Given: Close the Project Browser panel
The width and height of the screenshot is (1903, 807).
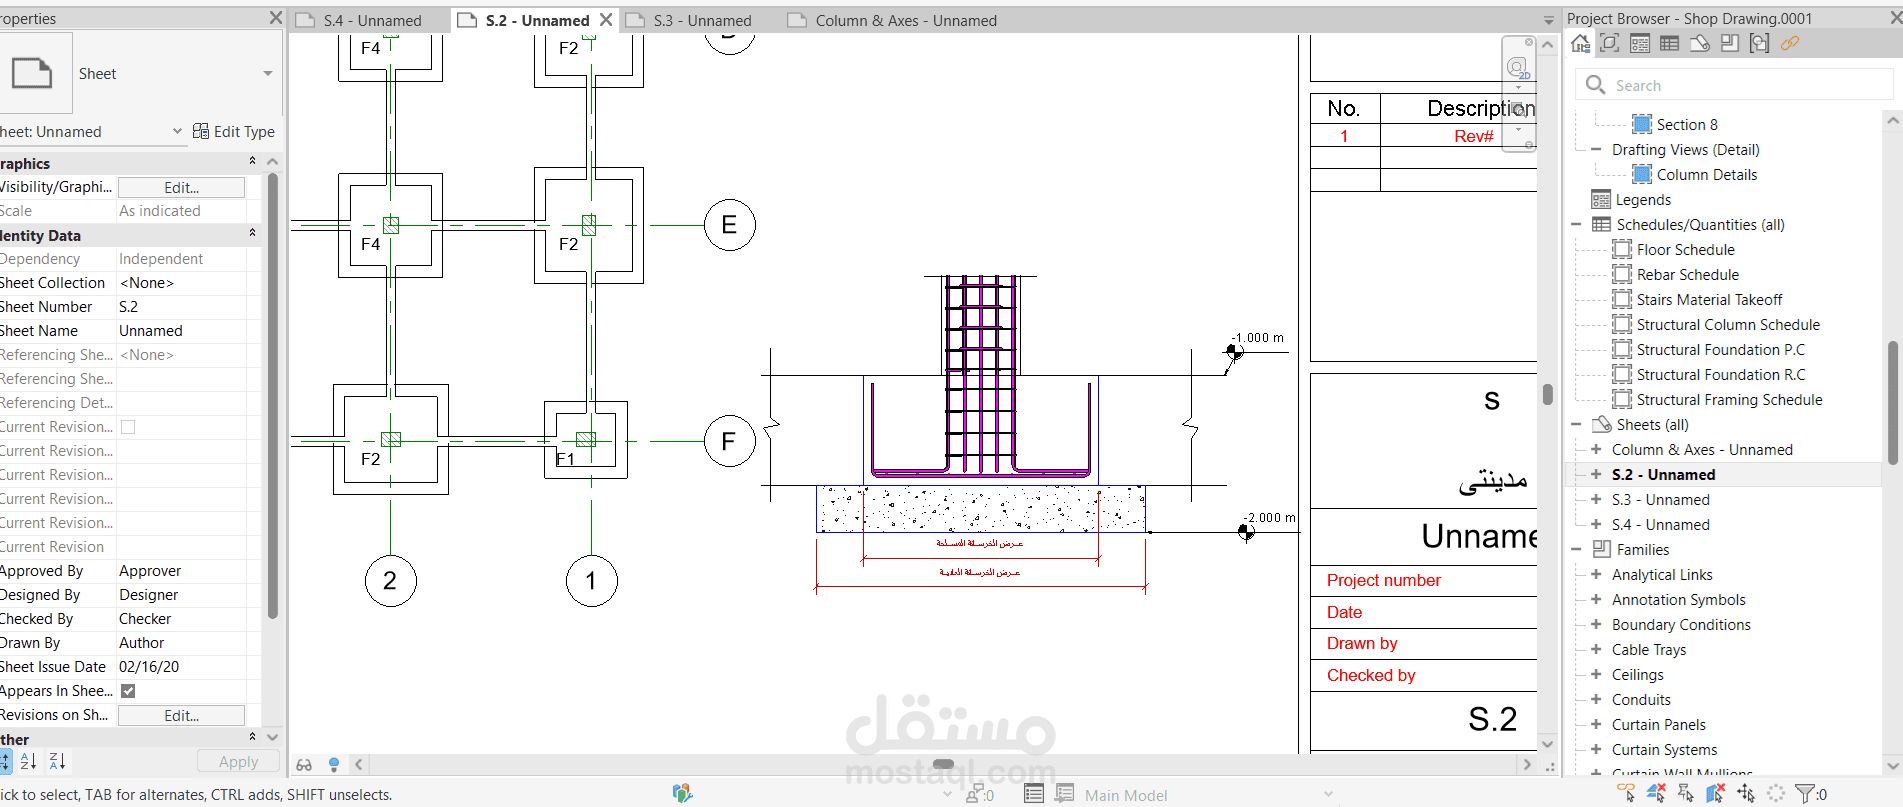Looking at the screenshot, I should 1894,18.
